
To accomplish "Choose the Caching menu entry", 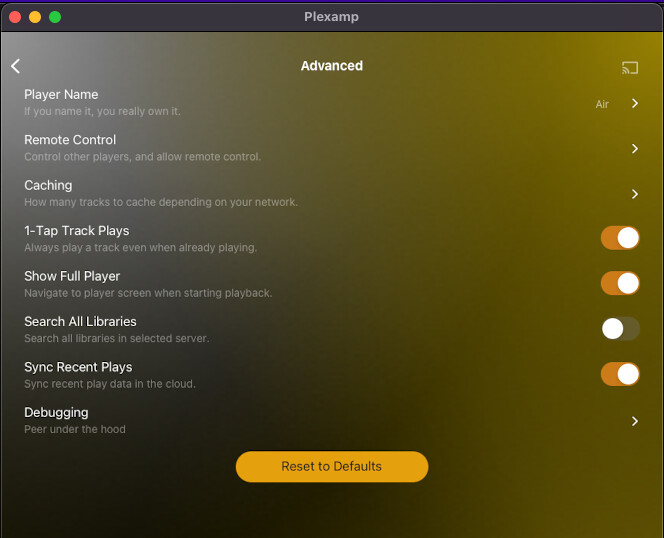I will (332, 193).
